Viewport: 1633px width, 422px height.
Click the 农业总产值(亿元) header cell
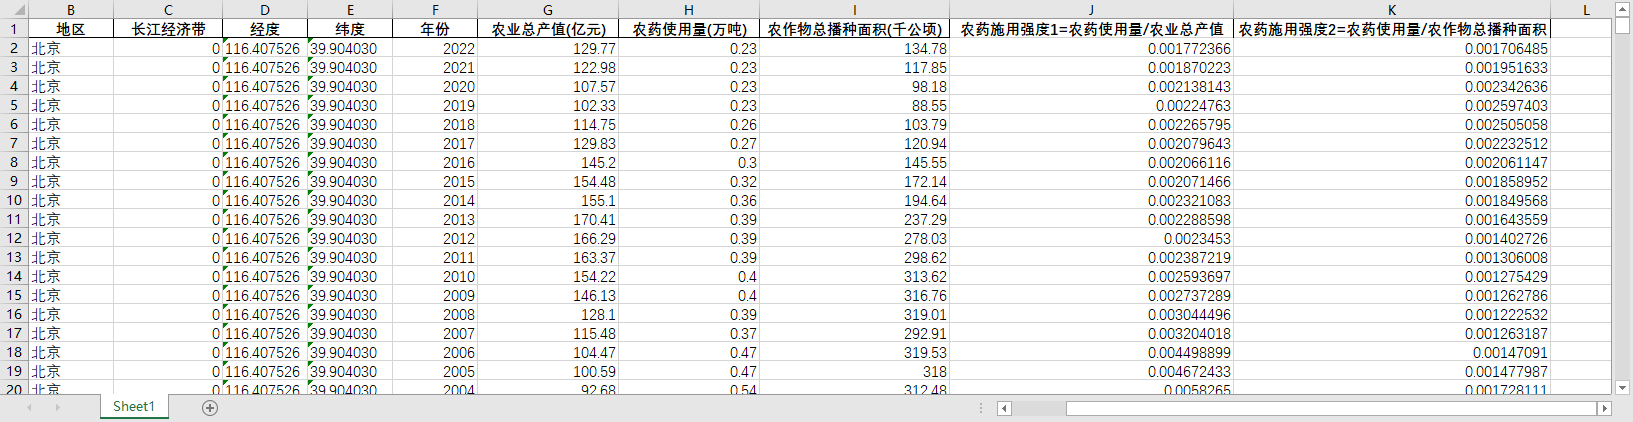(x=548, y=29)
